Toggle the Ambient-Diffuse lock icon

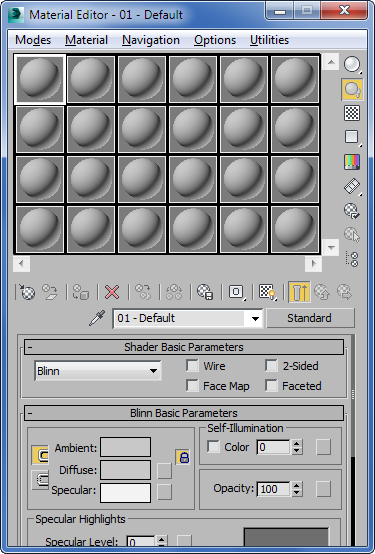pyautogui.click(x=40, y=455)
